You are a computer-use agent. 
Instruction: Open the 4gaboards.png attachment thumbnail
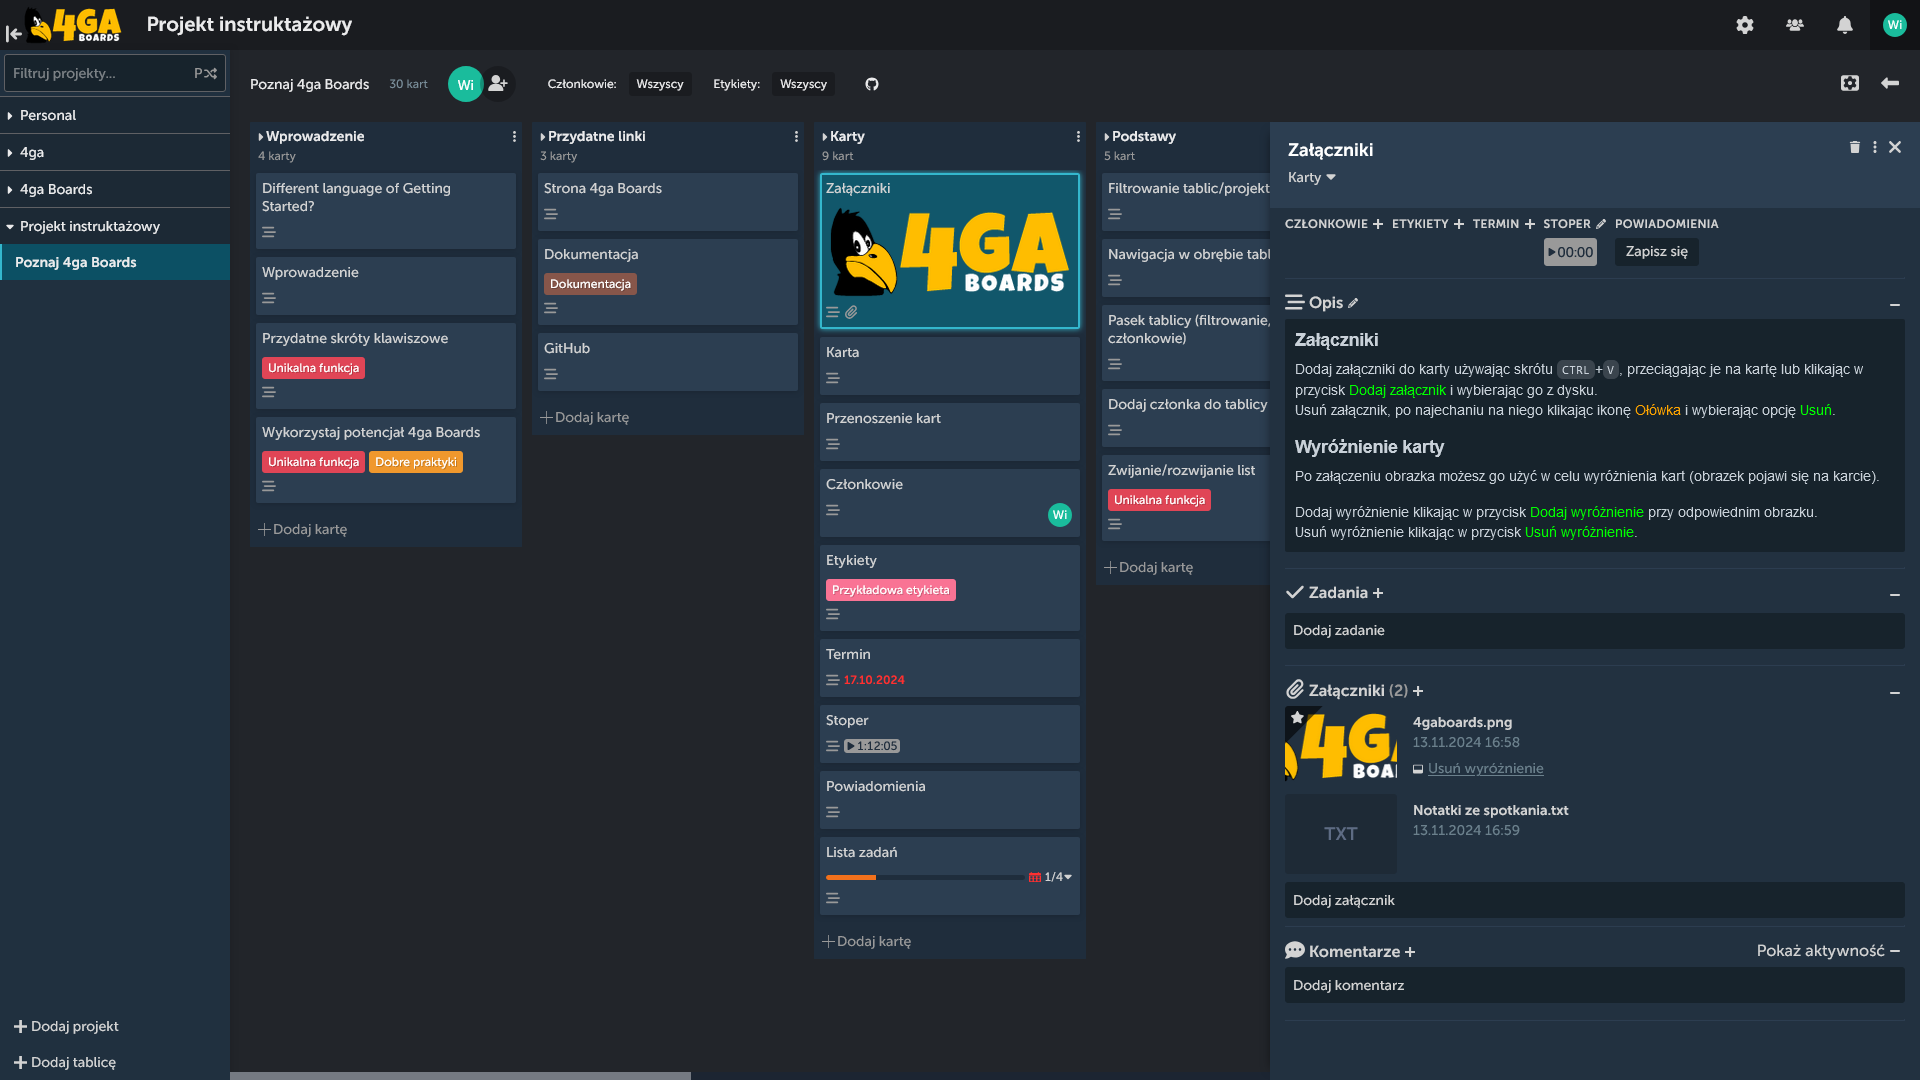[x=1341, y=746]
